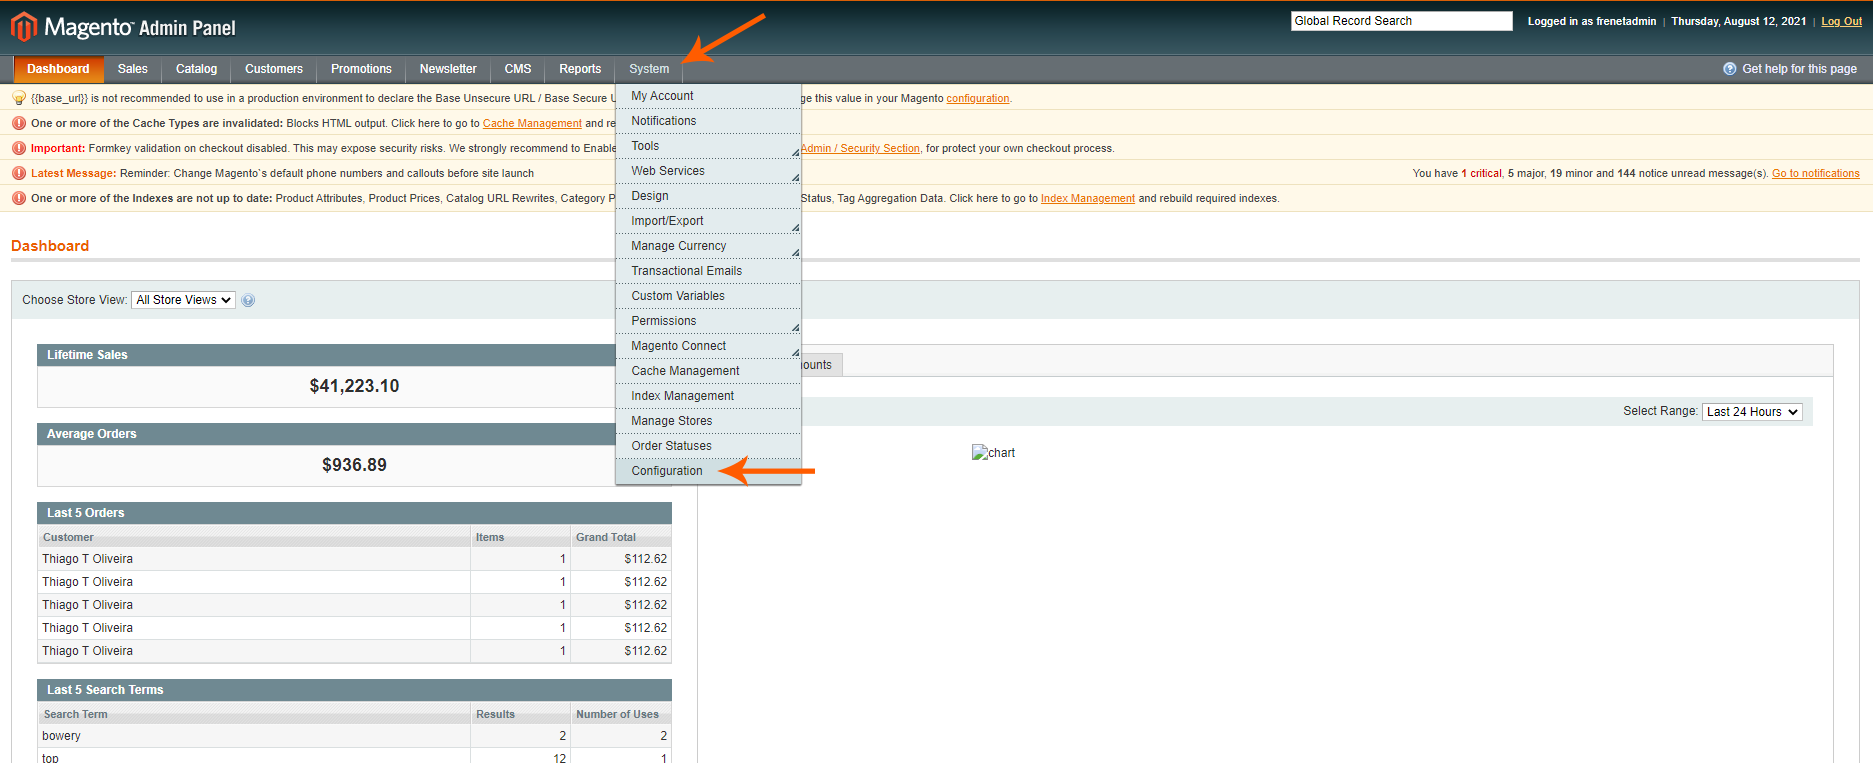Expand the Magento Connect submenu
This screenshot has height=763, width=1873.
708,346
